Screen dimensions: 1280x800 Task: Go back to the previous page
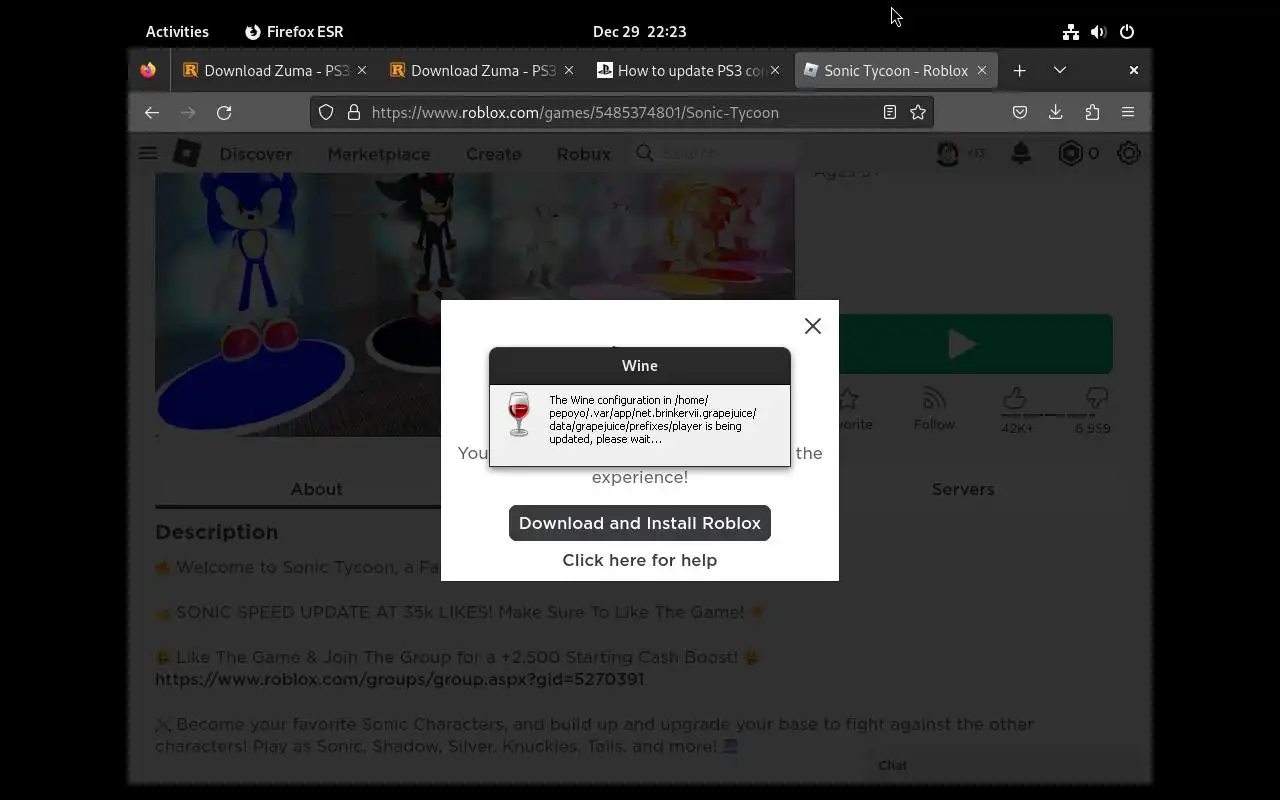click(152, 112)
